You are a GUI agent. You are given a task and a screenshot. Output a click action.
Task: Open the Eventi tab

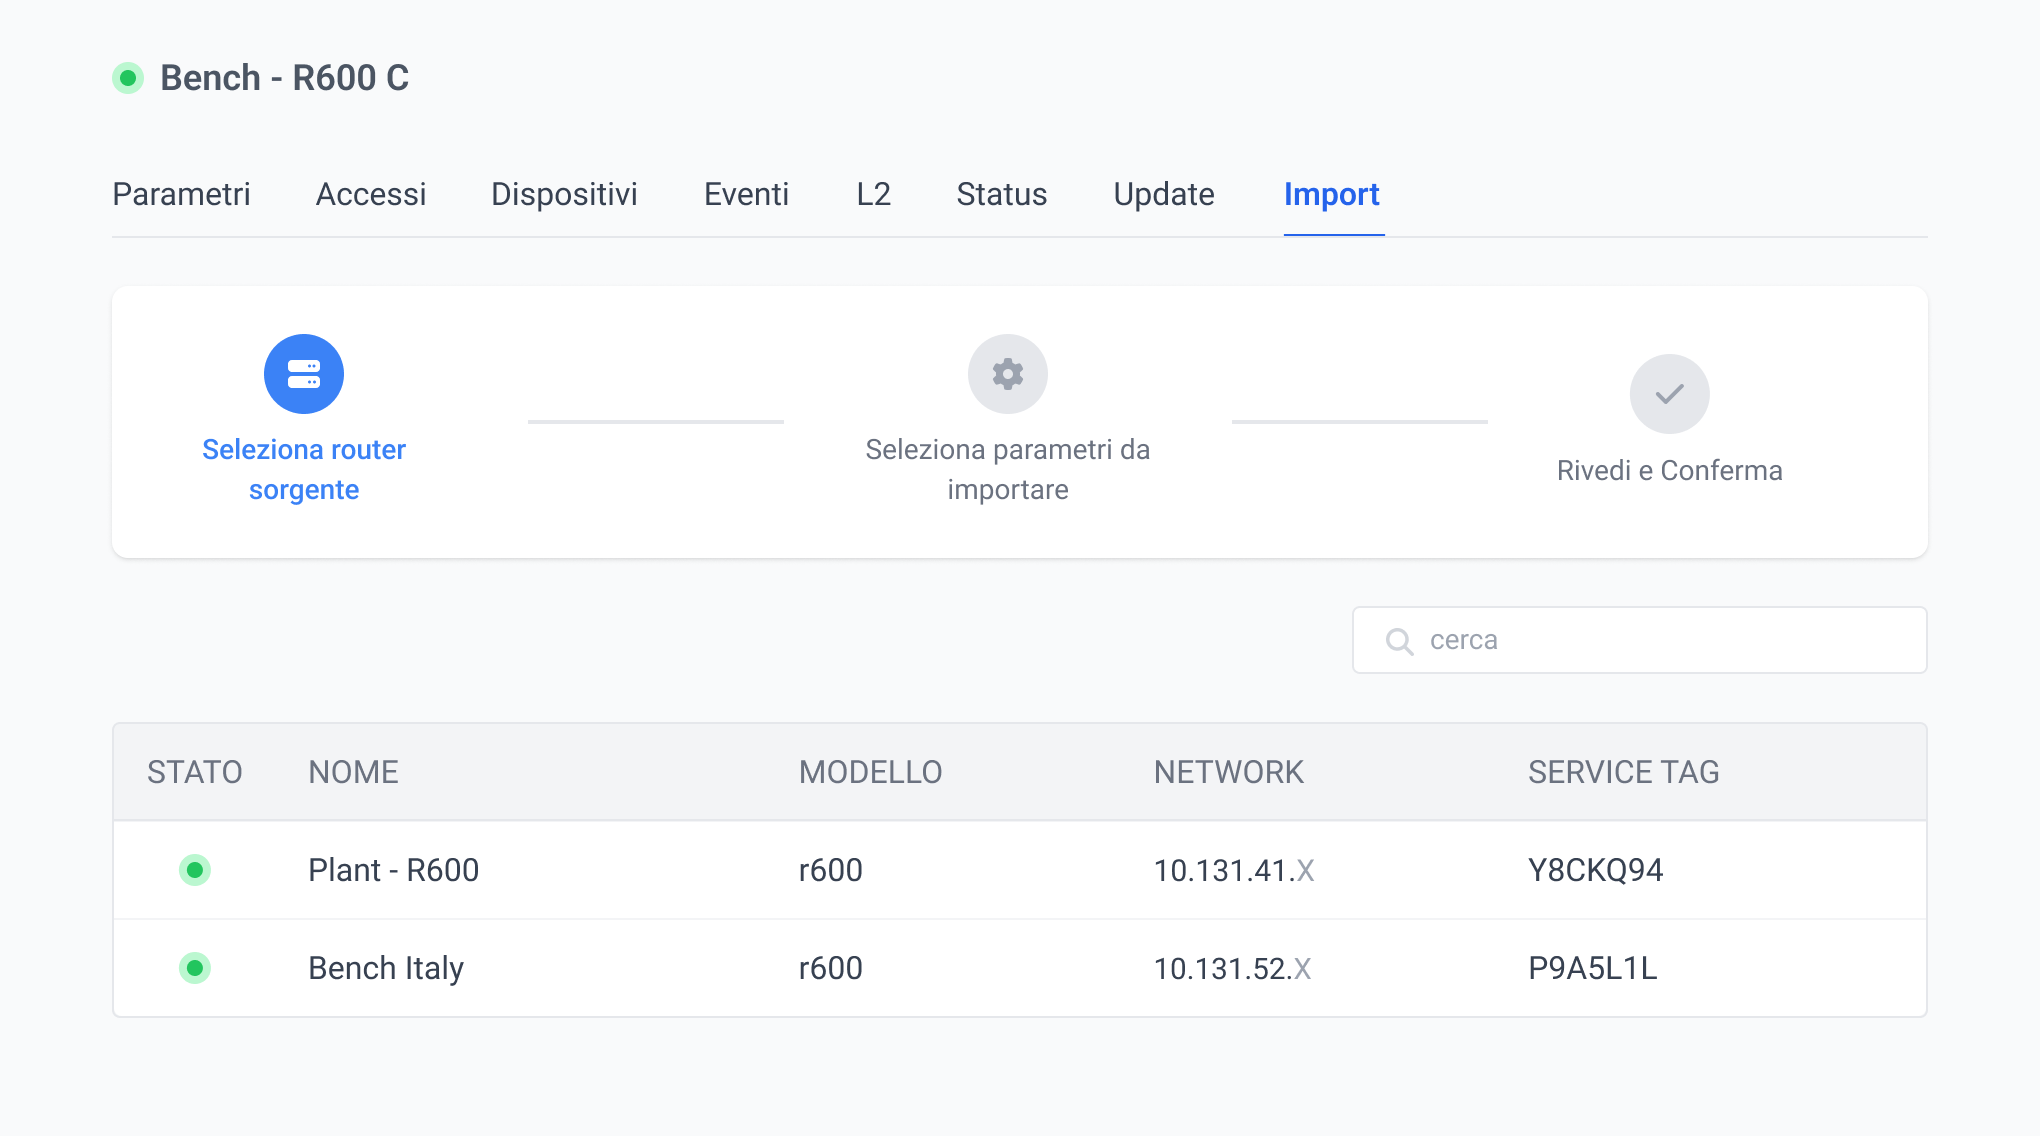coord(746,194)
